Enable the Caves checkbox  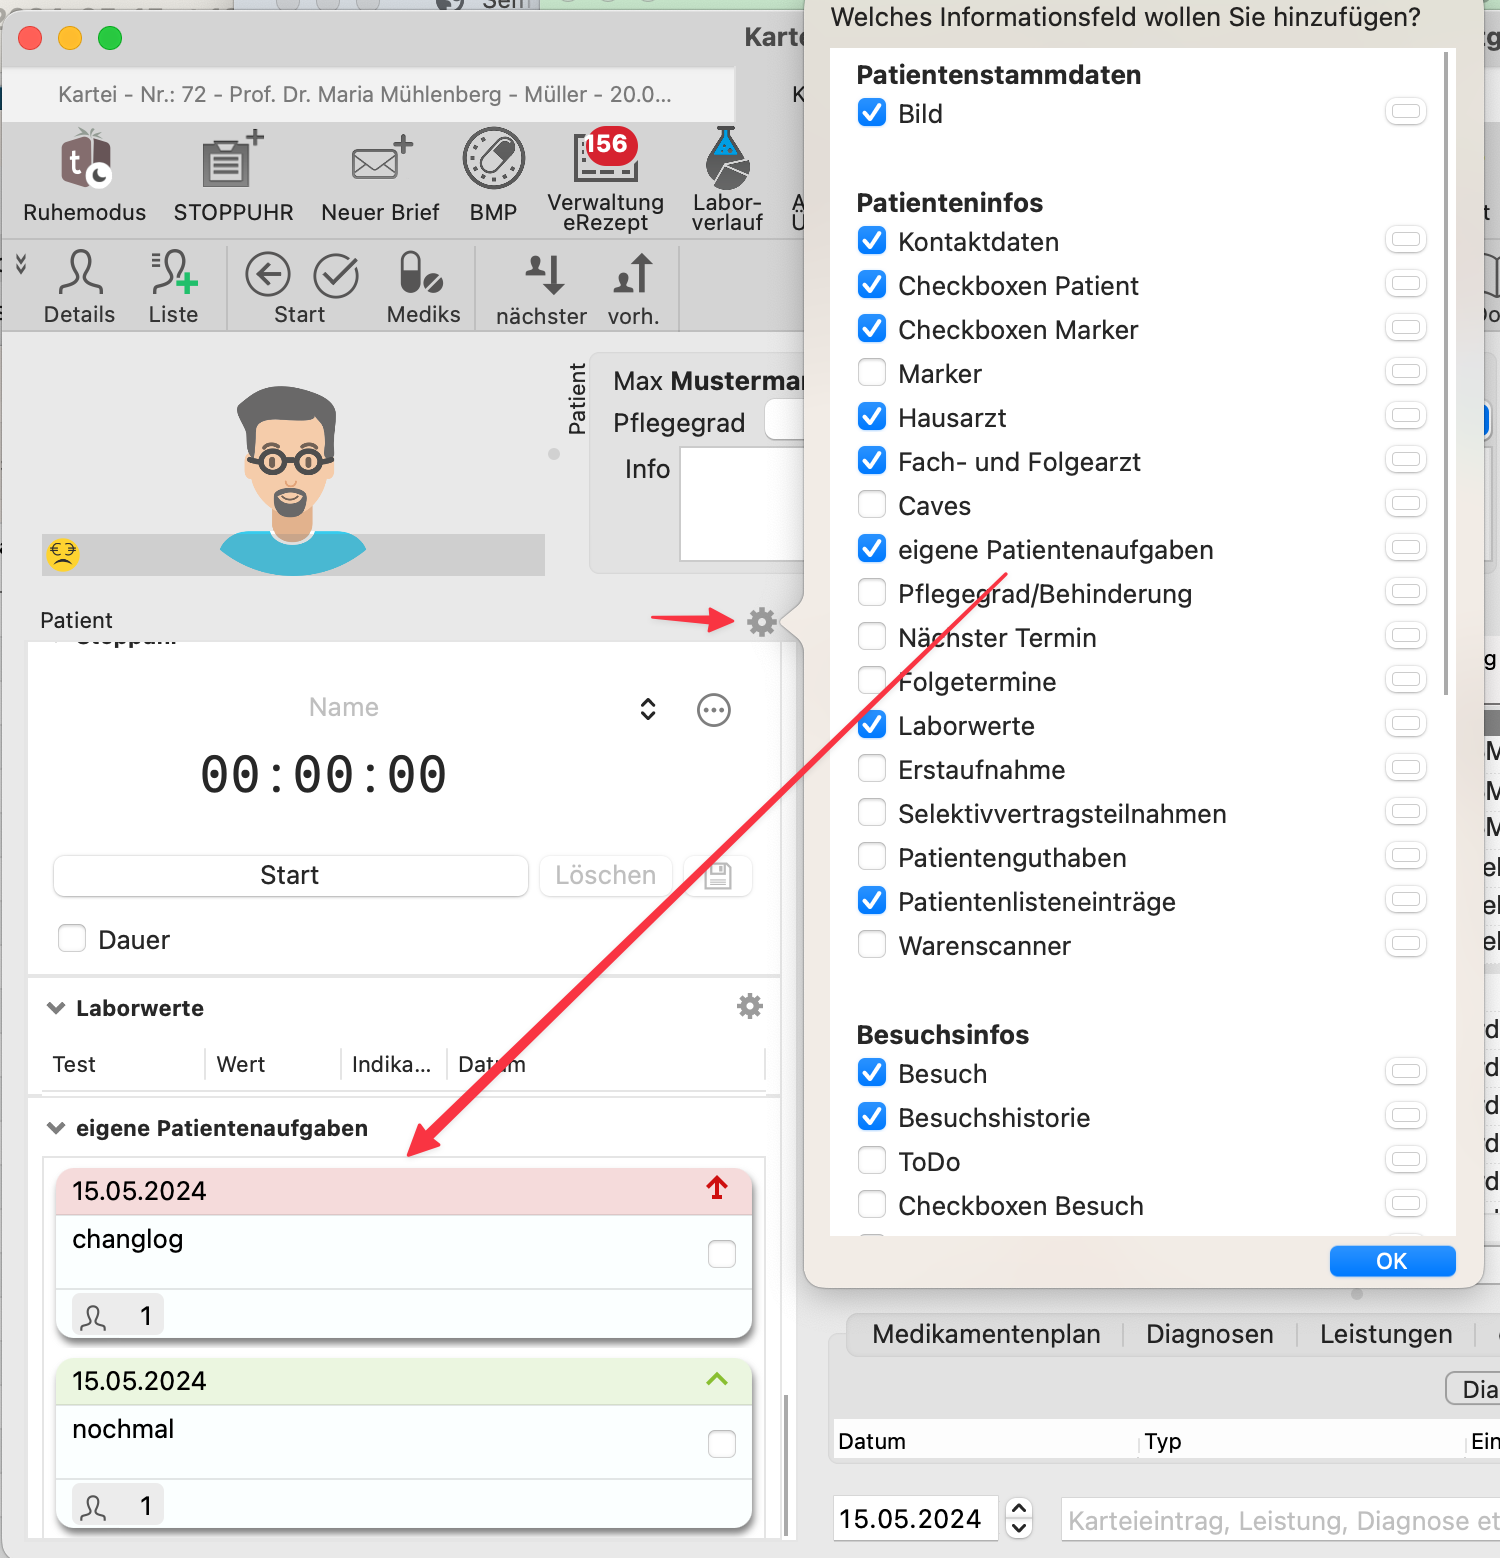tap(872, 504)
